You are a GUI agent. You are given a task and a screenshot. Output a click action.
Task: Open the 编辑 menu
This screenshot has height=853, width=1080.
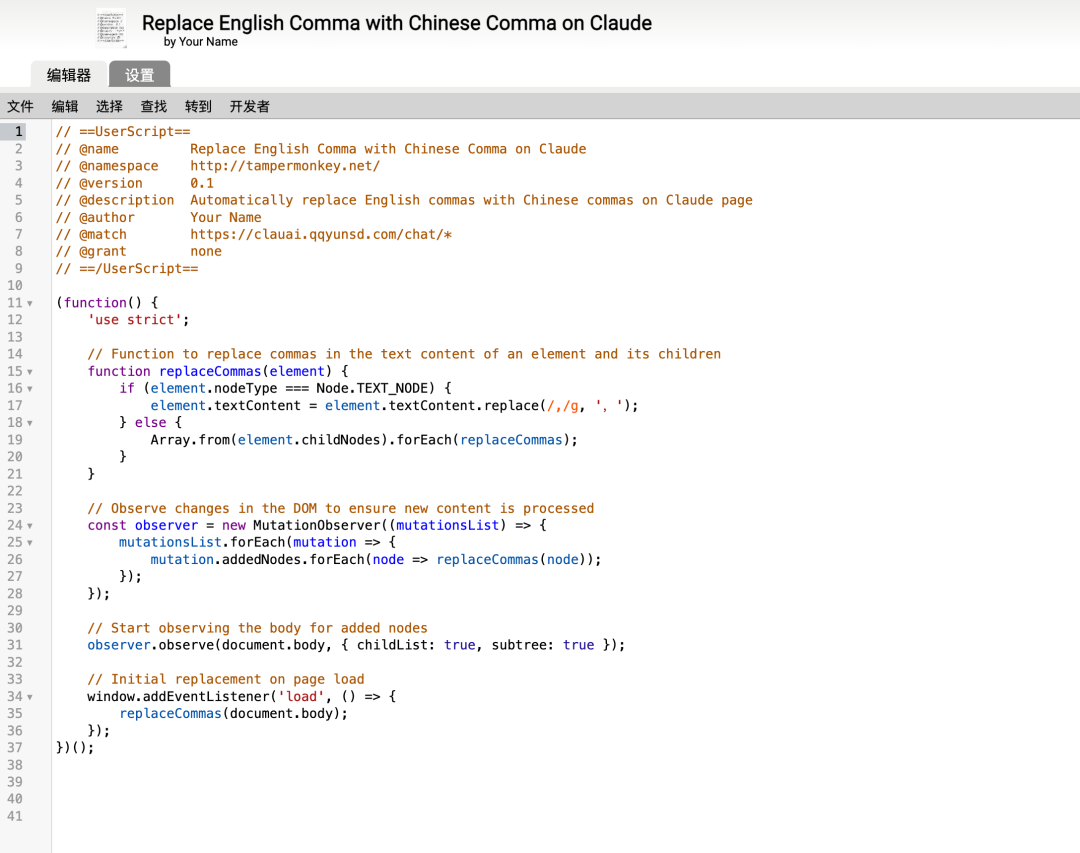[65, 106]
